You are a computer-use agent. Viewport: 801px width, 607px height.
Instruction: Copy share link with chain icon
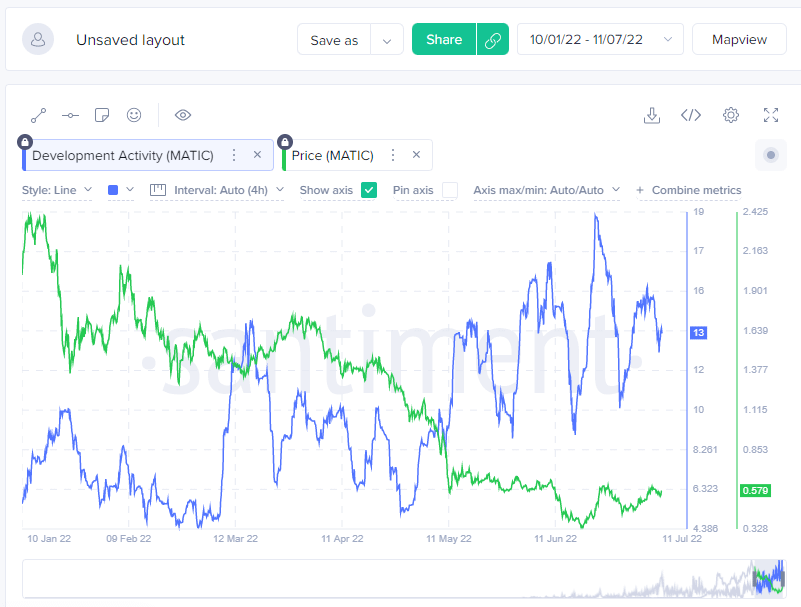click(492, 40)
